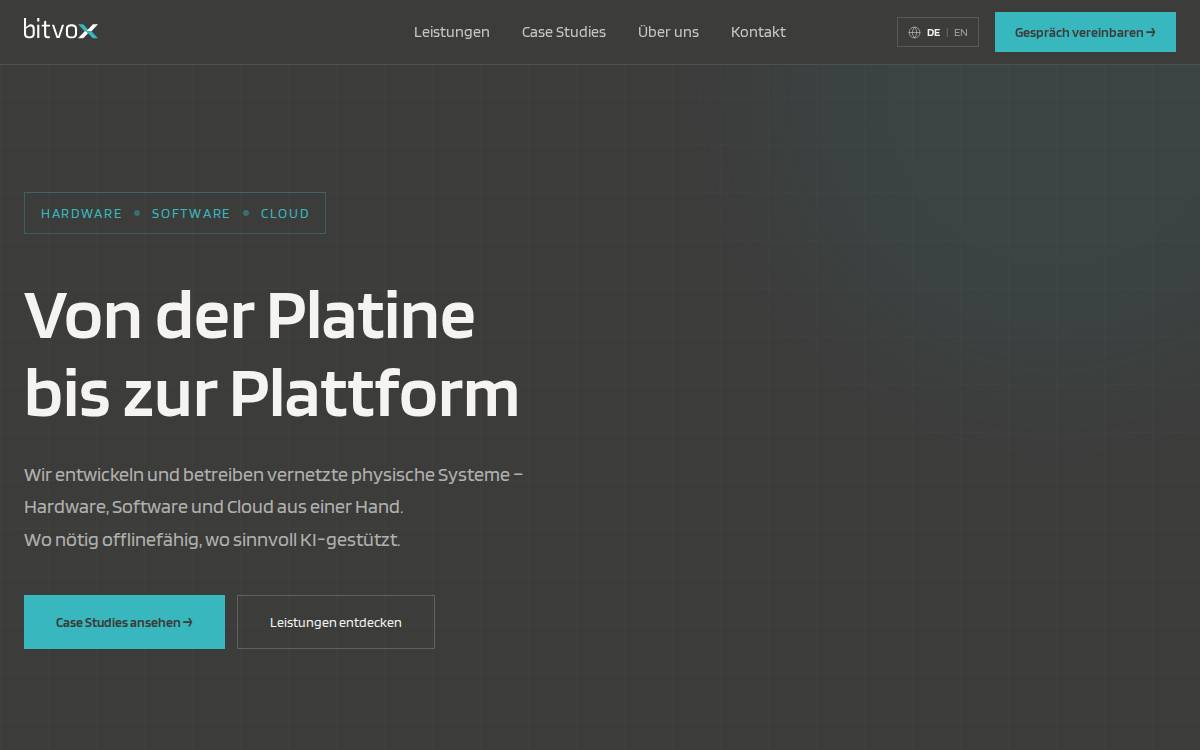Click the CLOUD tag text
This screenshot has height=750, width=1200.
pos(285,213)
